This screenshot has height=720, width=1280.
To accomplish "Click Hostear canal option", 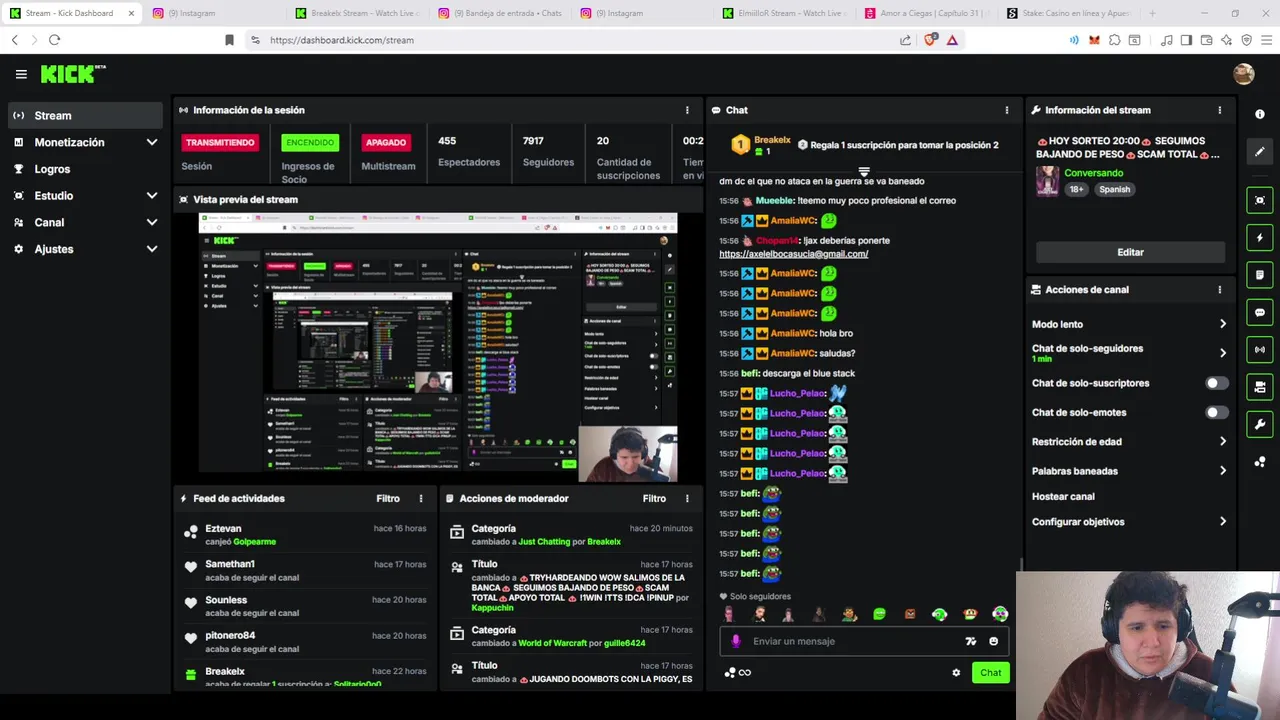I will 1063,496.
